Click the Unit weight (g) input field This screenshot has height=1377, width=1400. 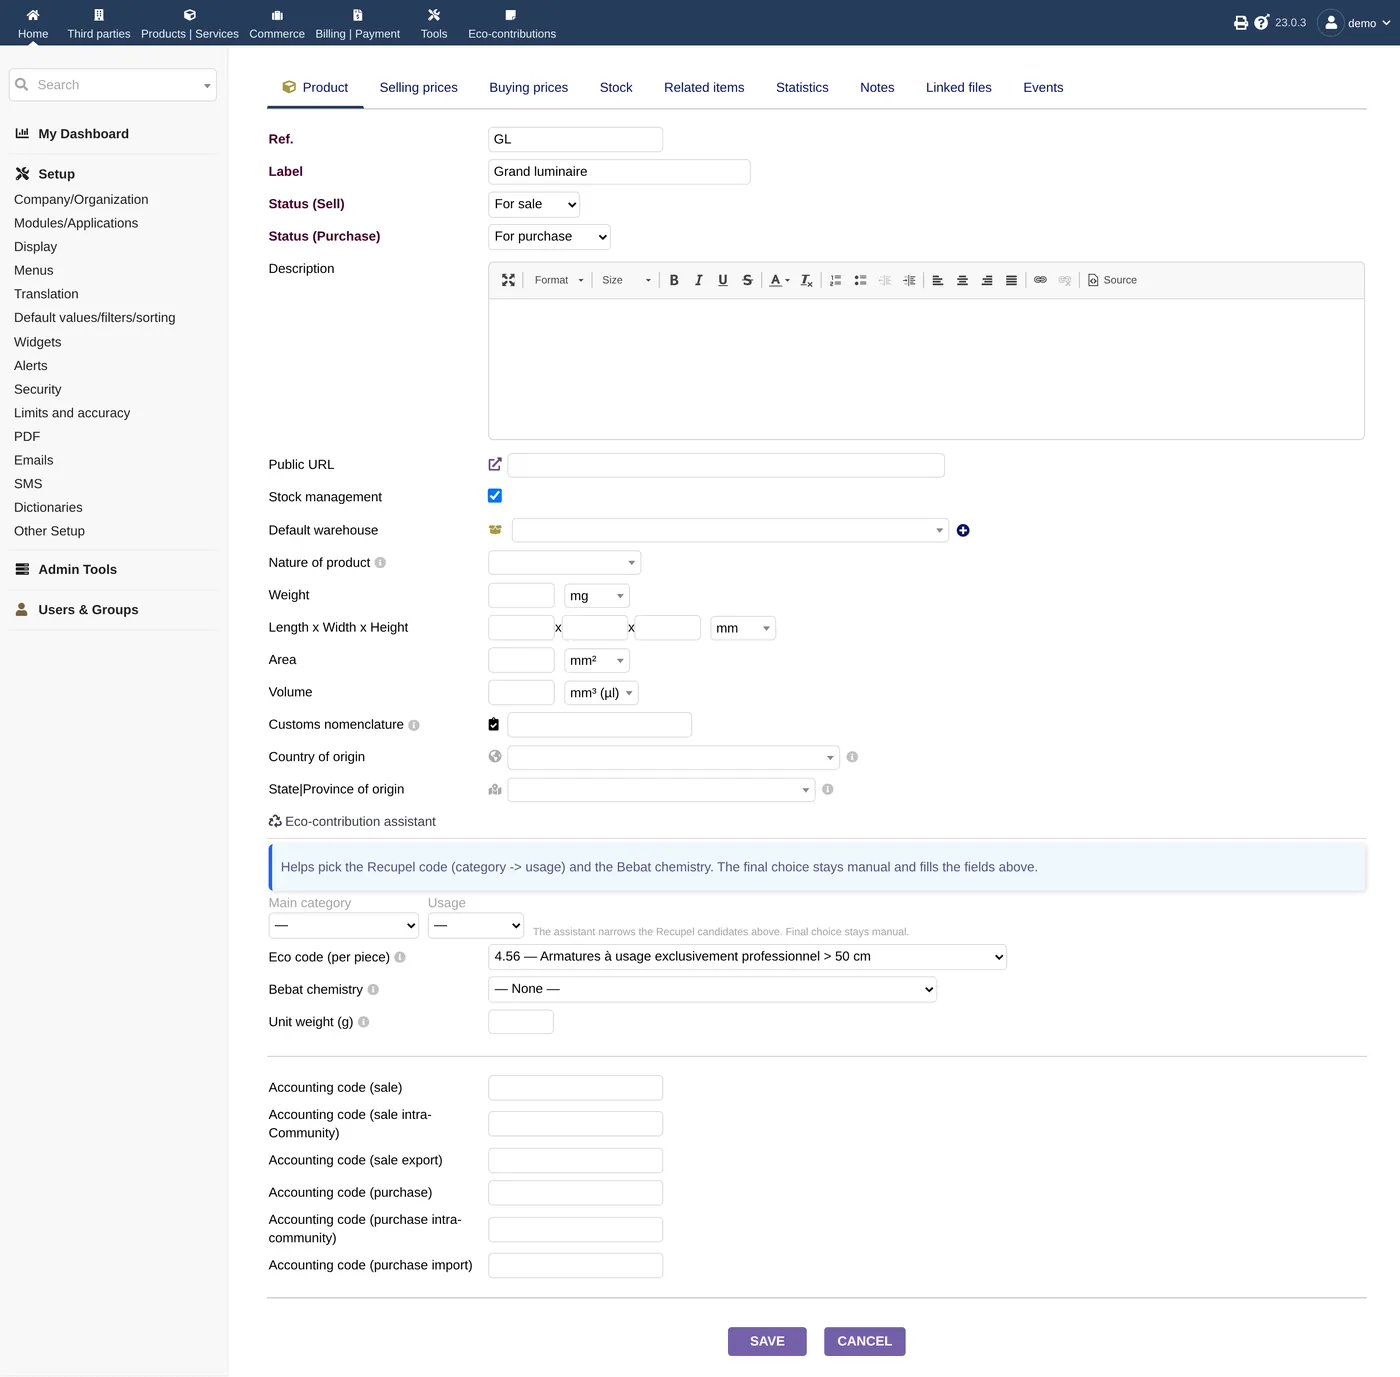pyautogui.click(x=521, y=1022)
